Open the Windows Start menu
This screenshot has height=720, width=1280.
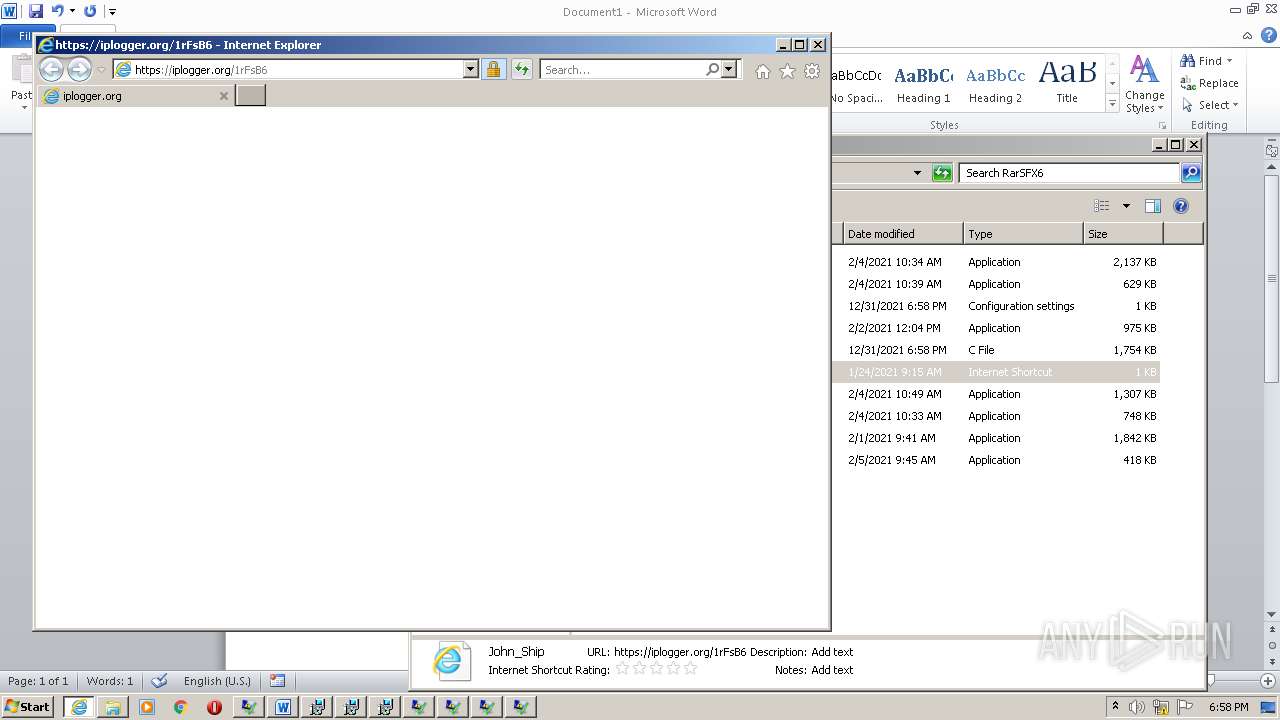(28, 707)
